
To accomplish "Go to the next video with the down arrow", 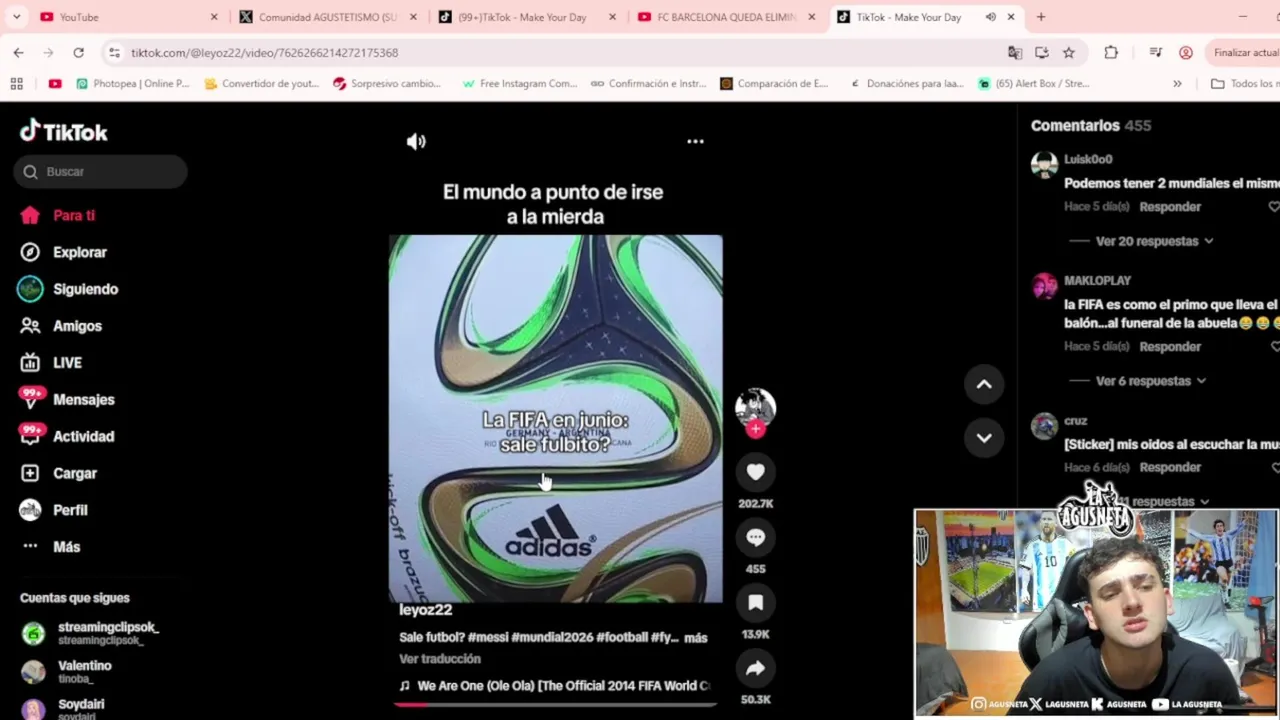I will pyautogui.click(x=984, y=438).
